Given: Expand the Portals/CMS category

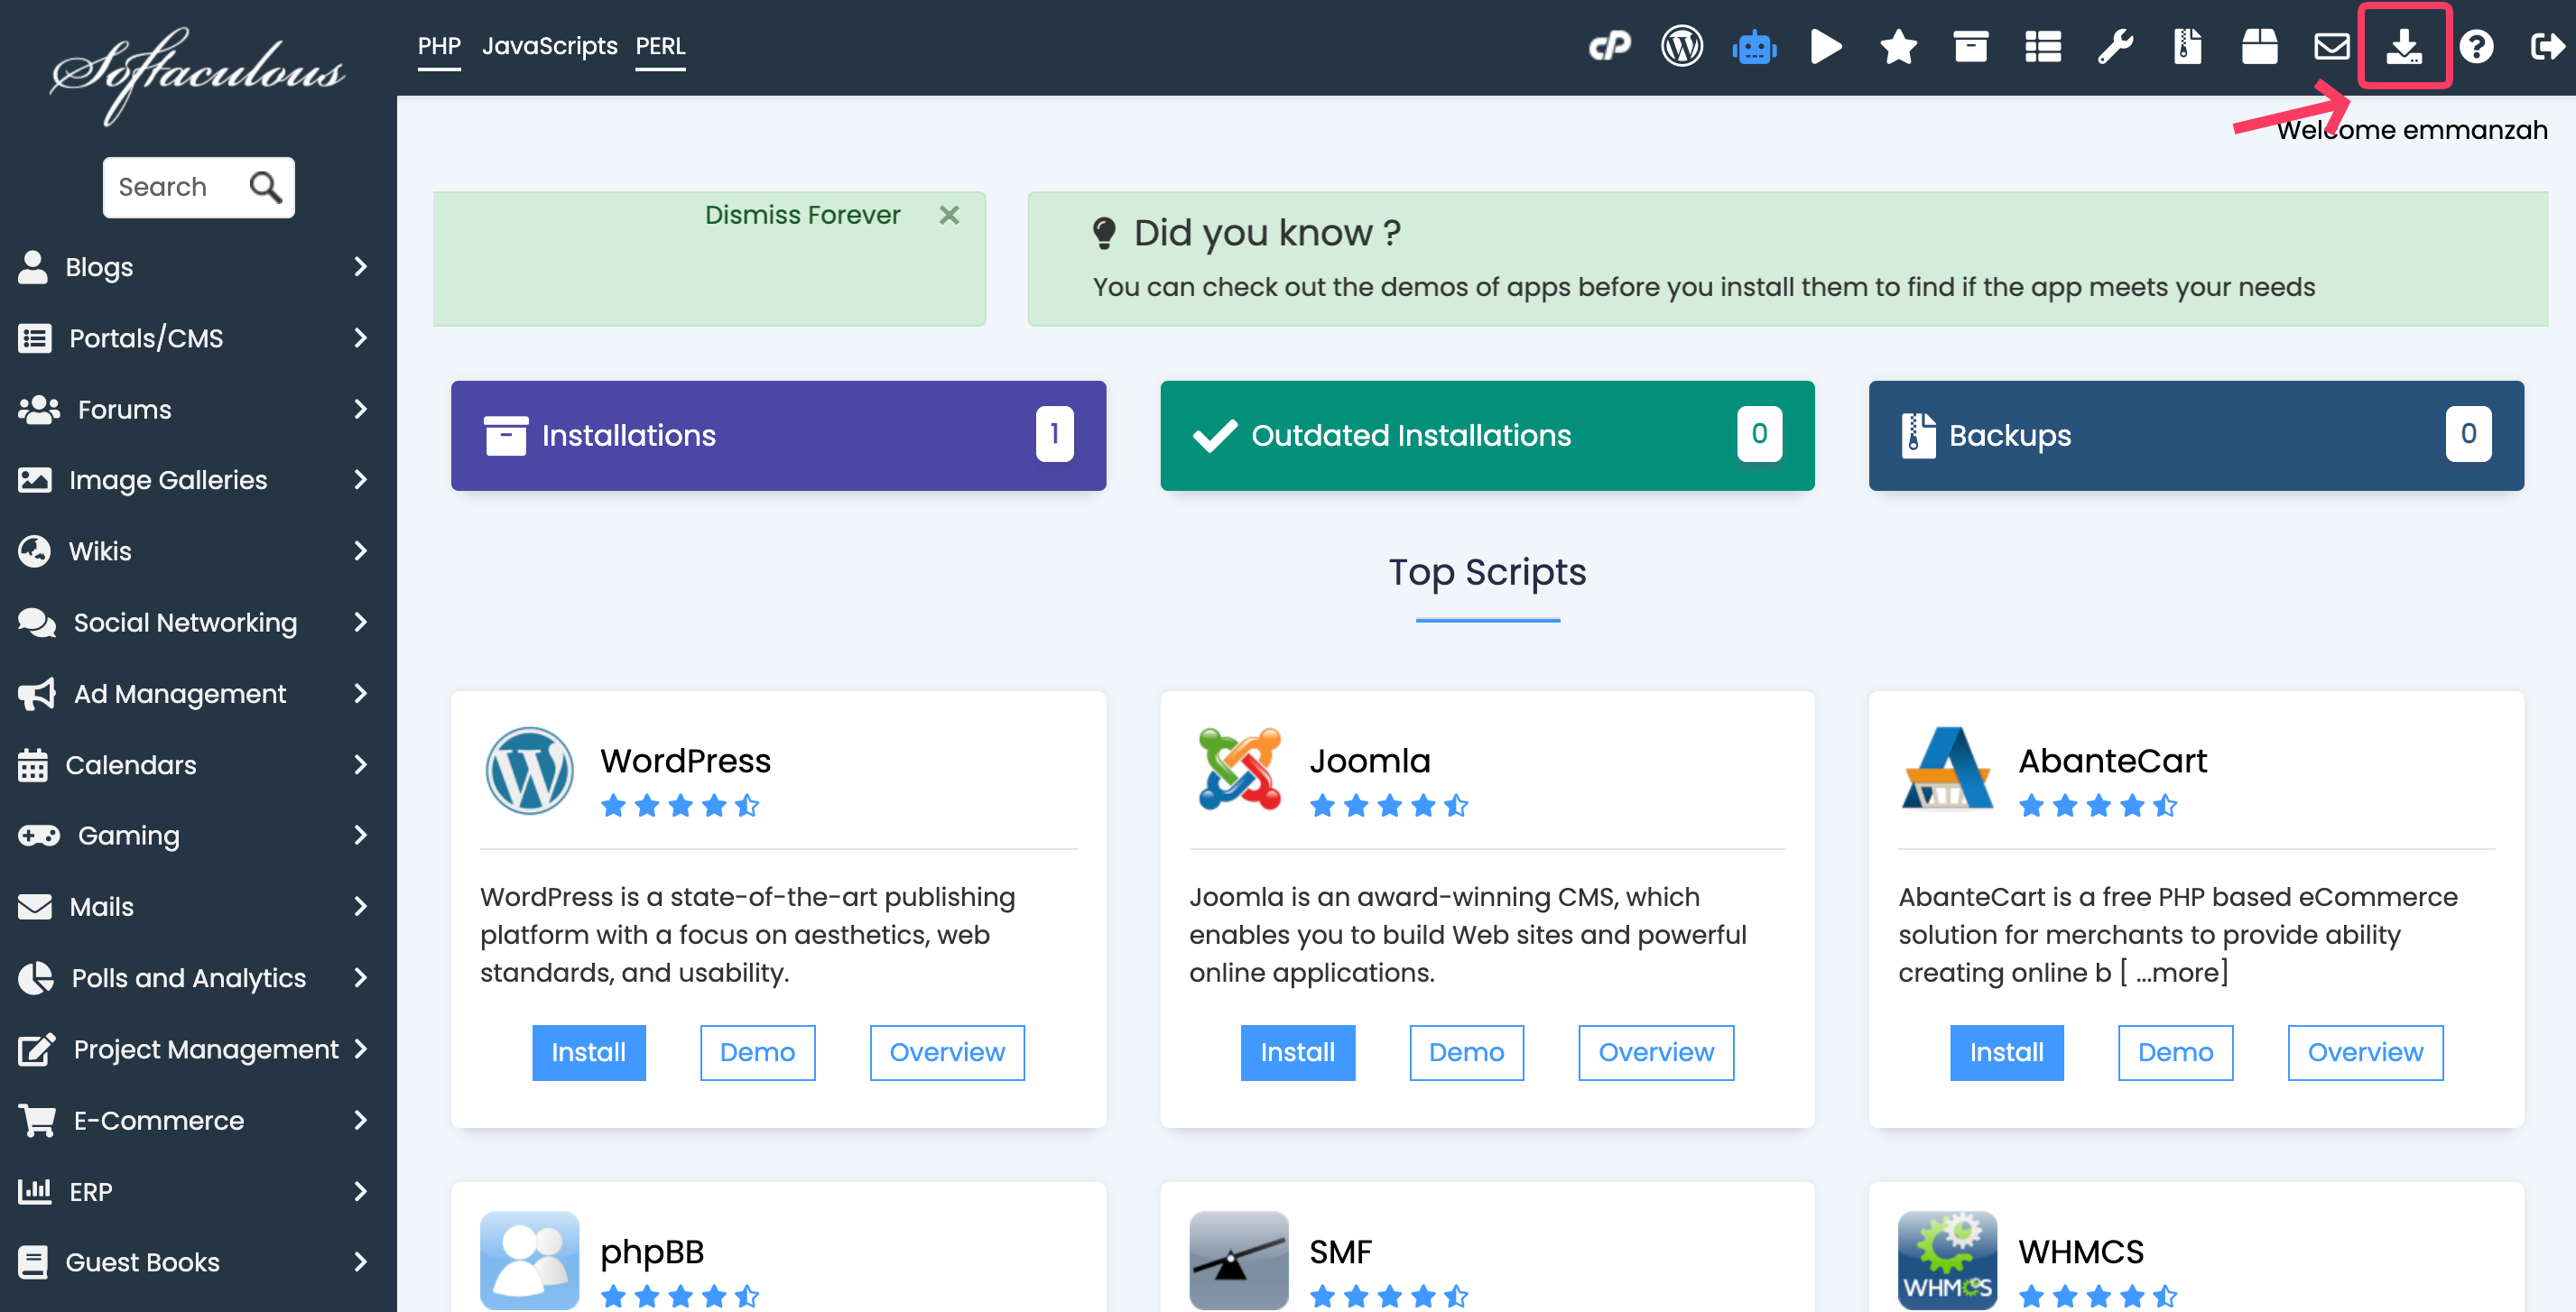Looking at the screenshot, I should (x=198, y=338).
